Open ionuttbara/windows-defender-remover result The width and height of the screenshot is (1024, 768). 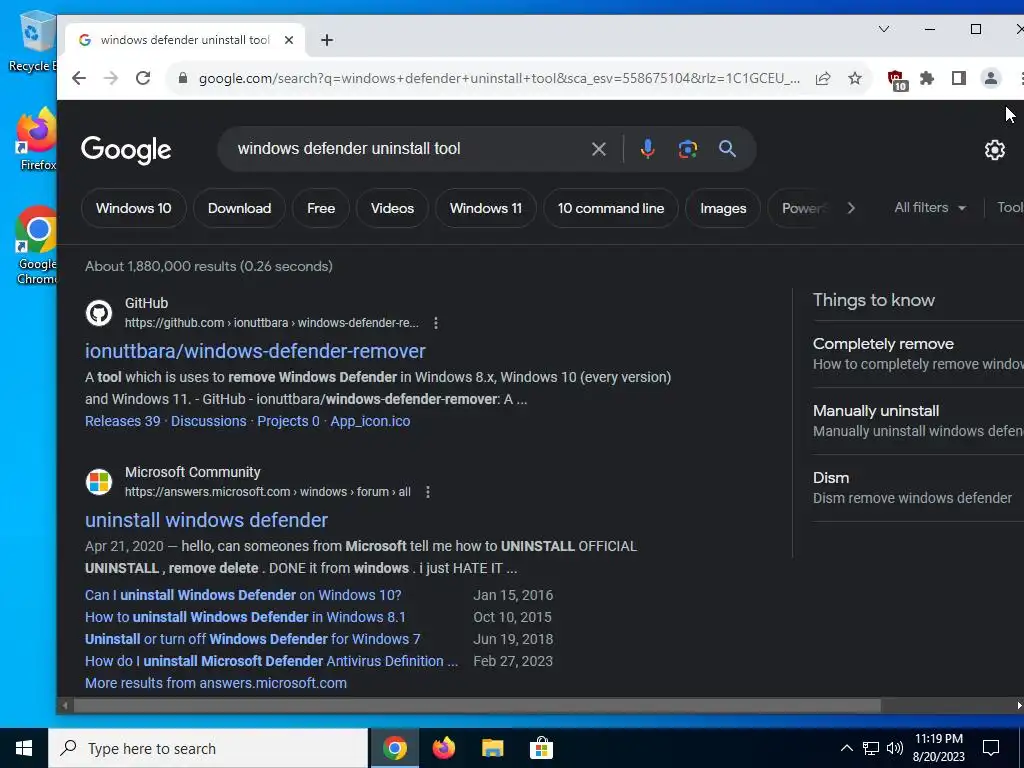point(255,351)
